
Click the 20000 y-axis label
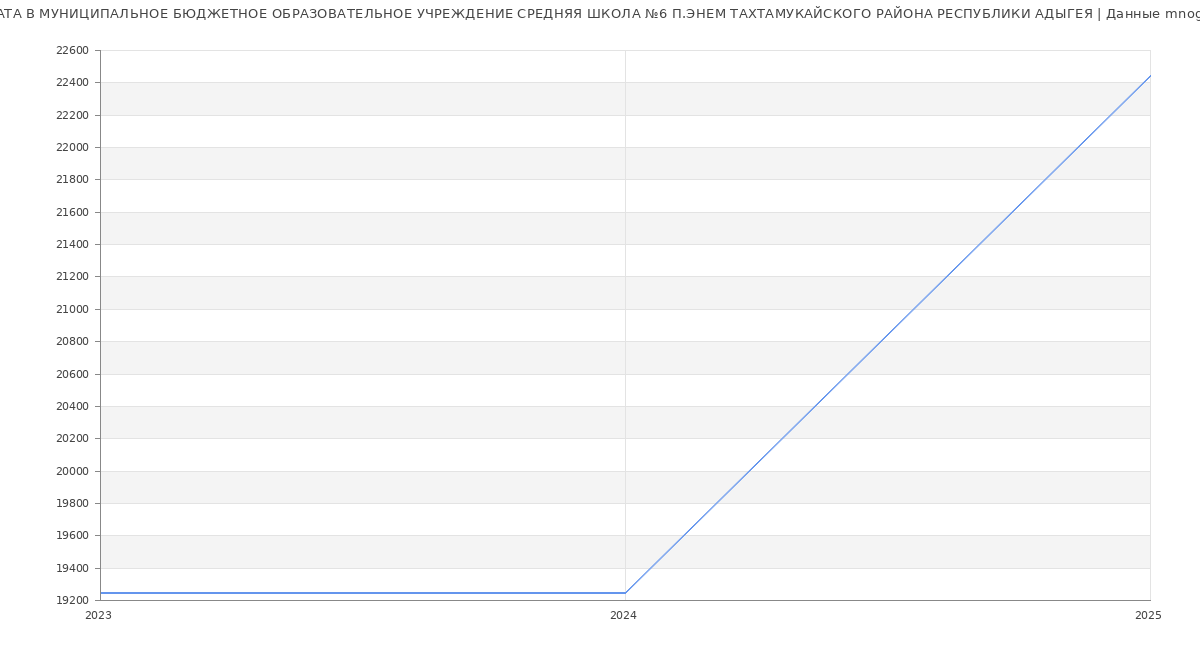71,471
